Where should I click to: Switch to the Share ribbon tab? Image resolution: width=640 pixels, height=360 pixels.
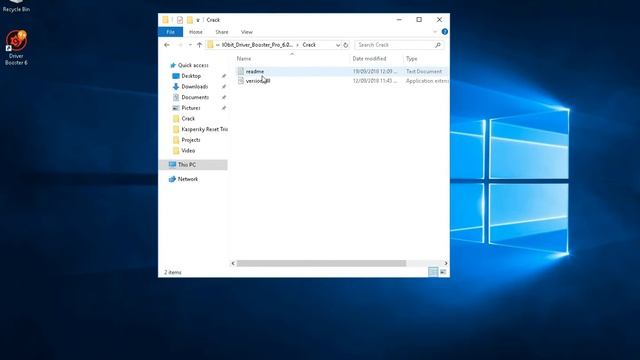[x=222, y=32]
